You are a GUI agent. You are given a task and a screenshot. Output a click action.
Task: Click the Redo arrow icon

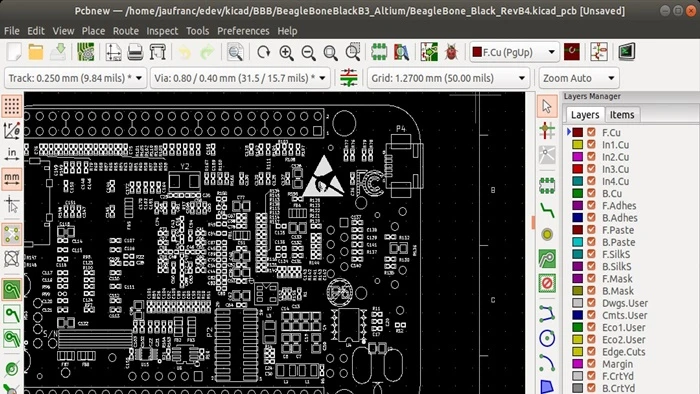pyautogui.click(x=207, y=53)
